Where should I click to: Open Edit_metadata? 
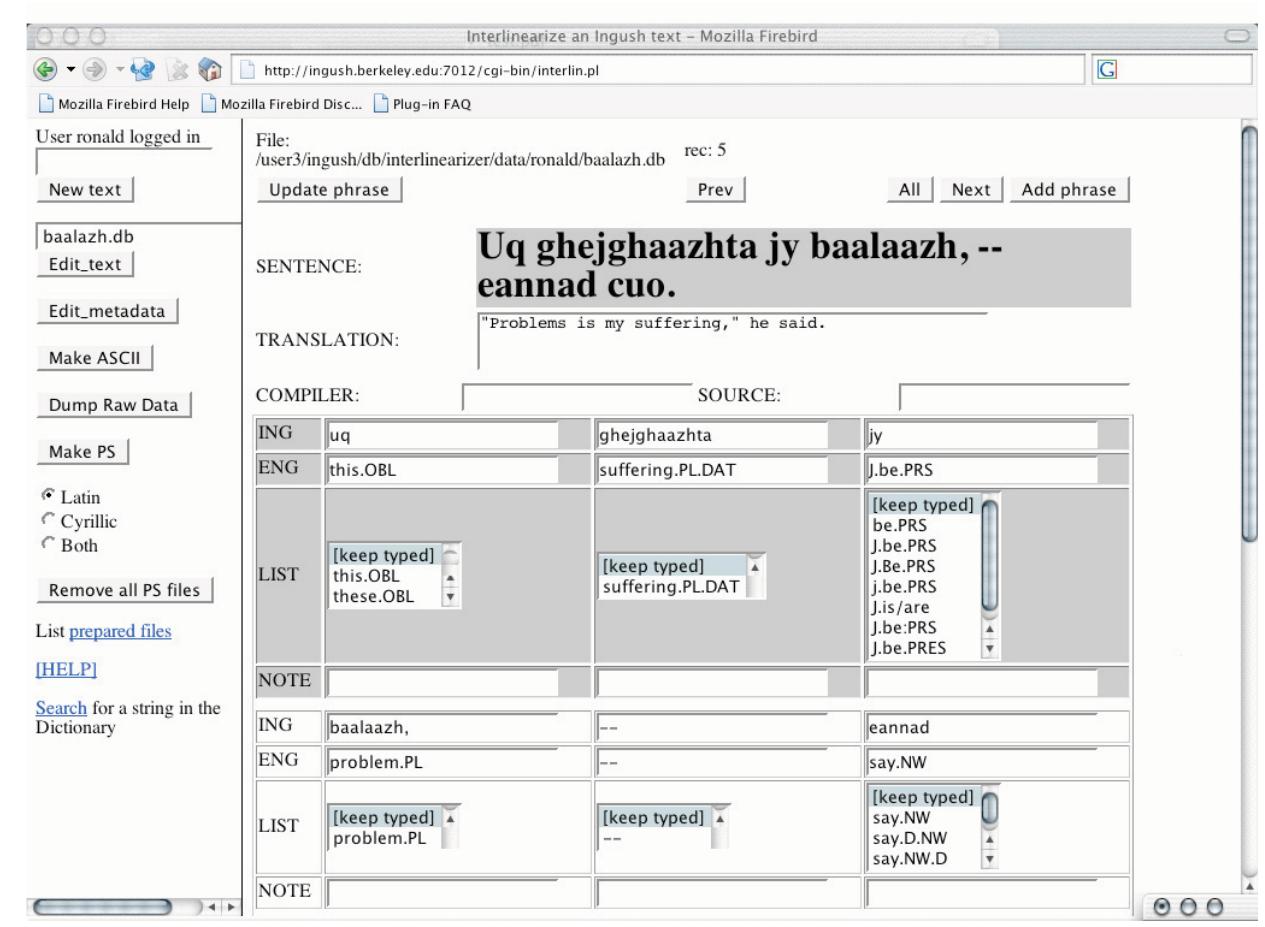coord(106,311)
